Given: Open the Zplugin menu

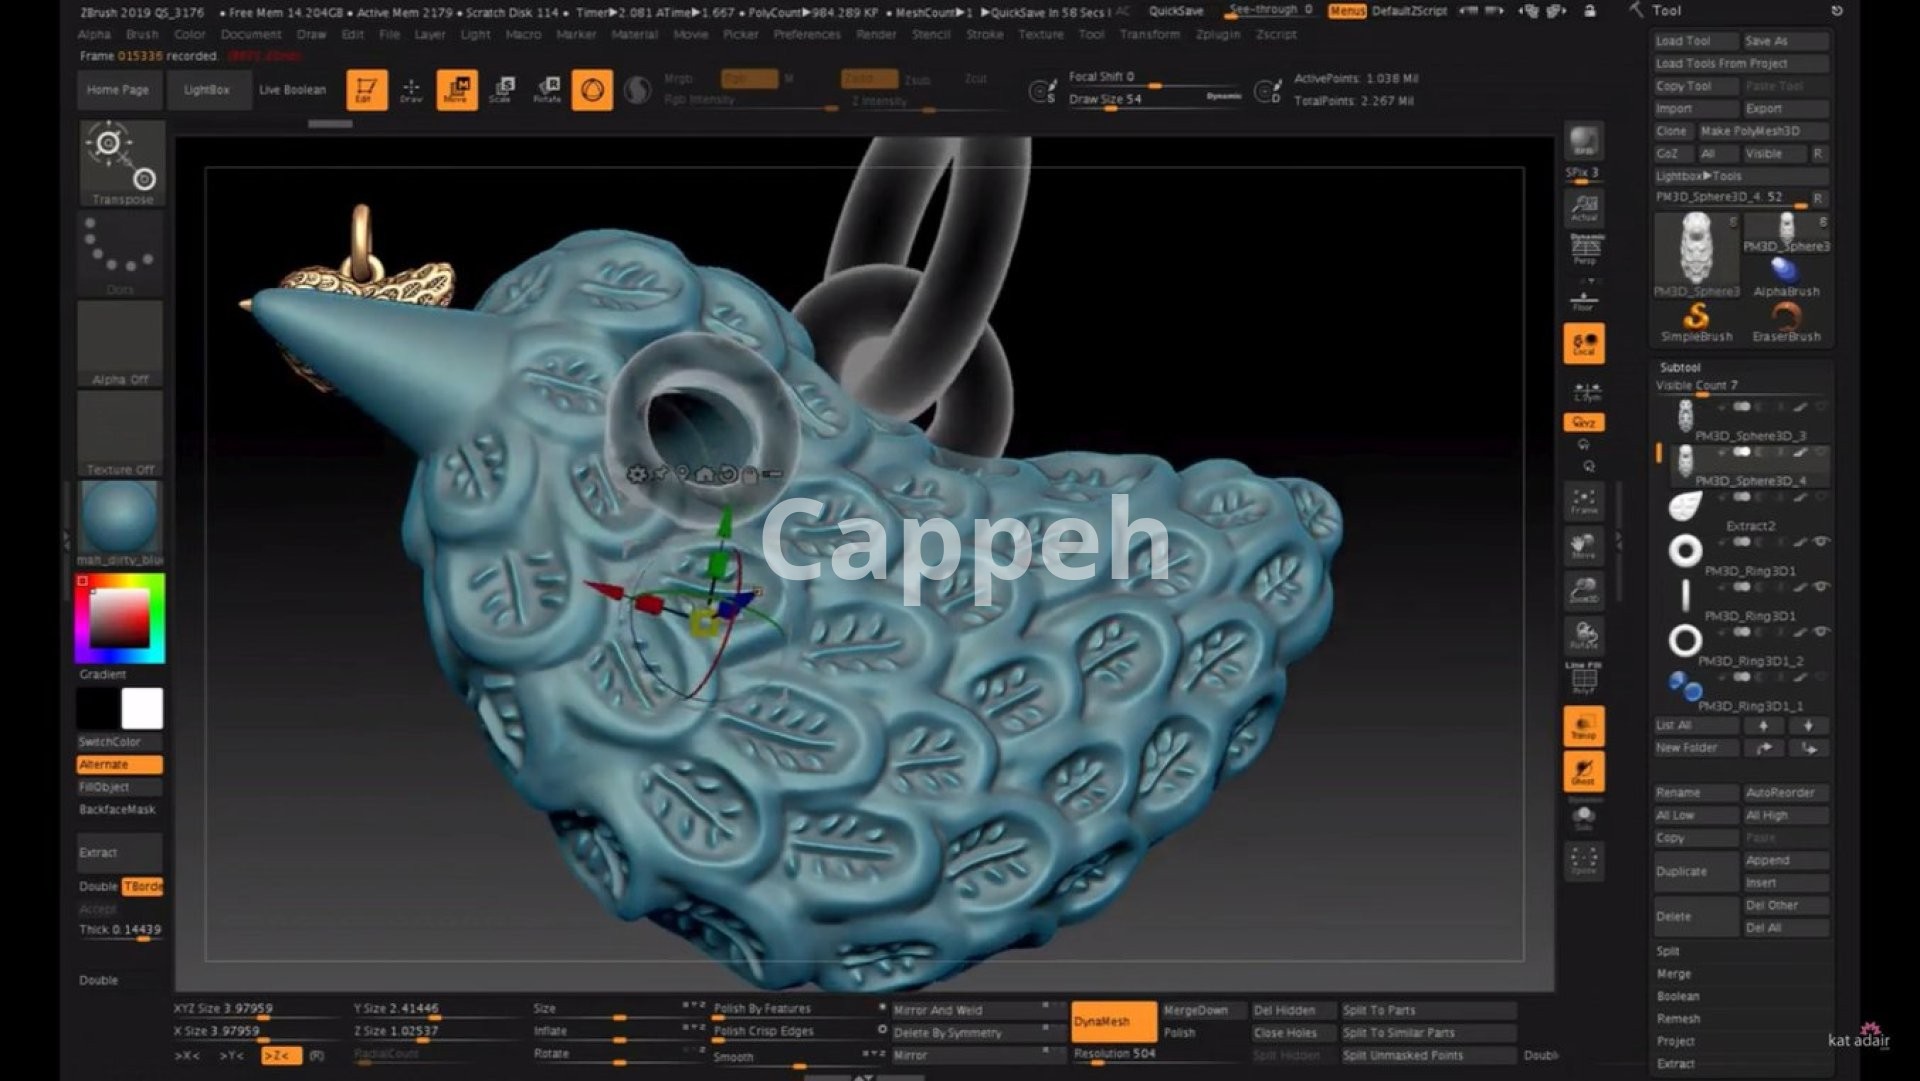Looking at the screenshot, I should (x=1217, y=34).
